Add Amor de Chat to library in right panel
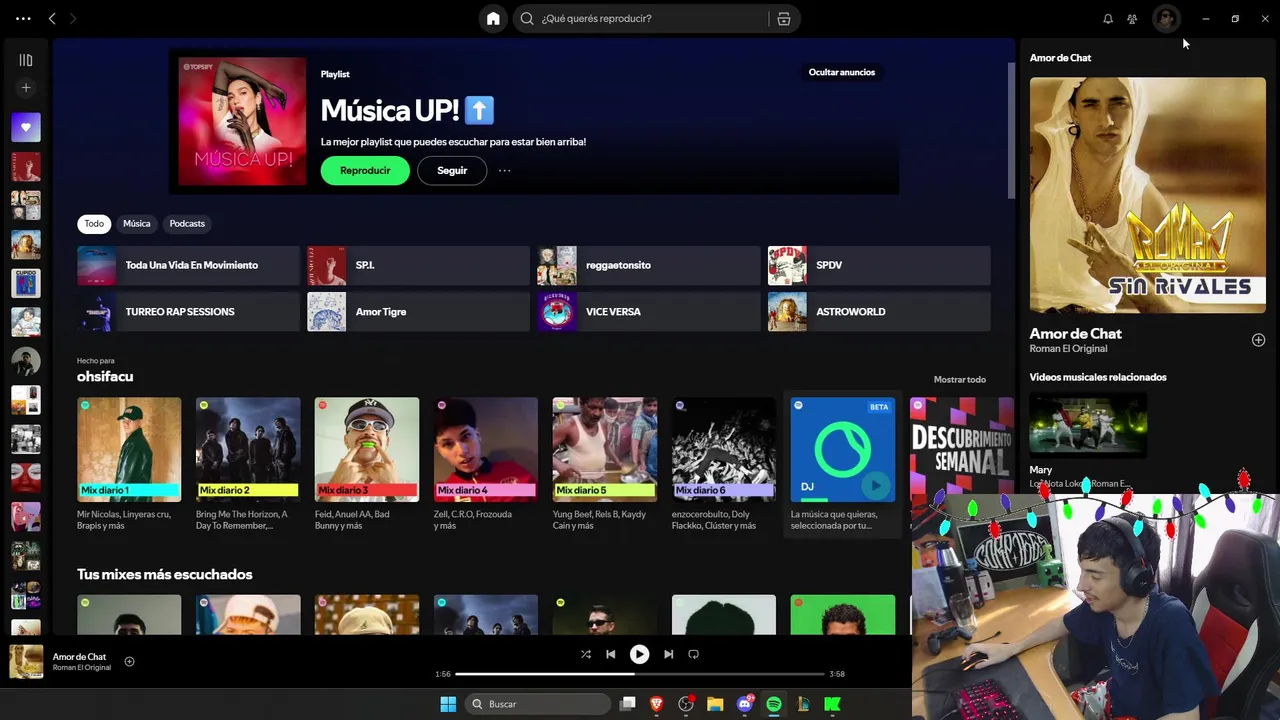Viewport: 1280px width, 720px height. 1258,340
